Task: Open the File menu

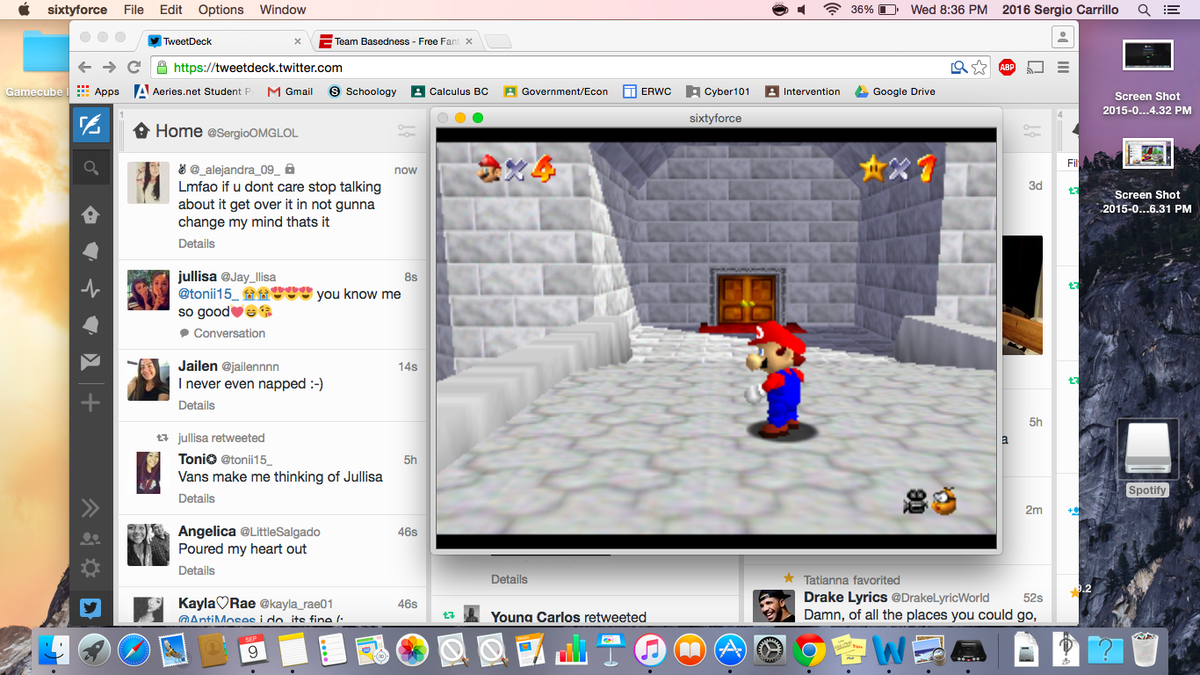Action: pos(133,10)
